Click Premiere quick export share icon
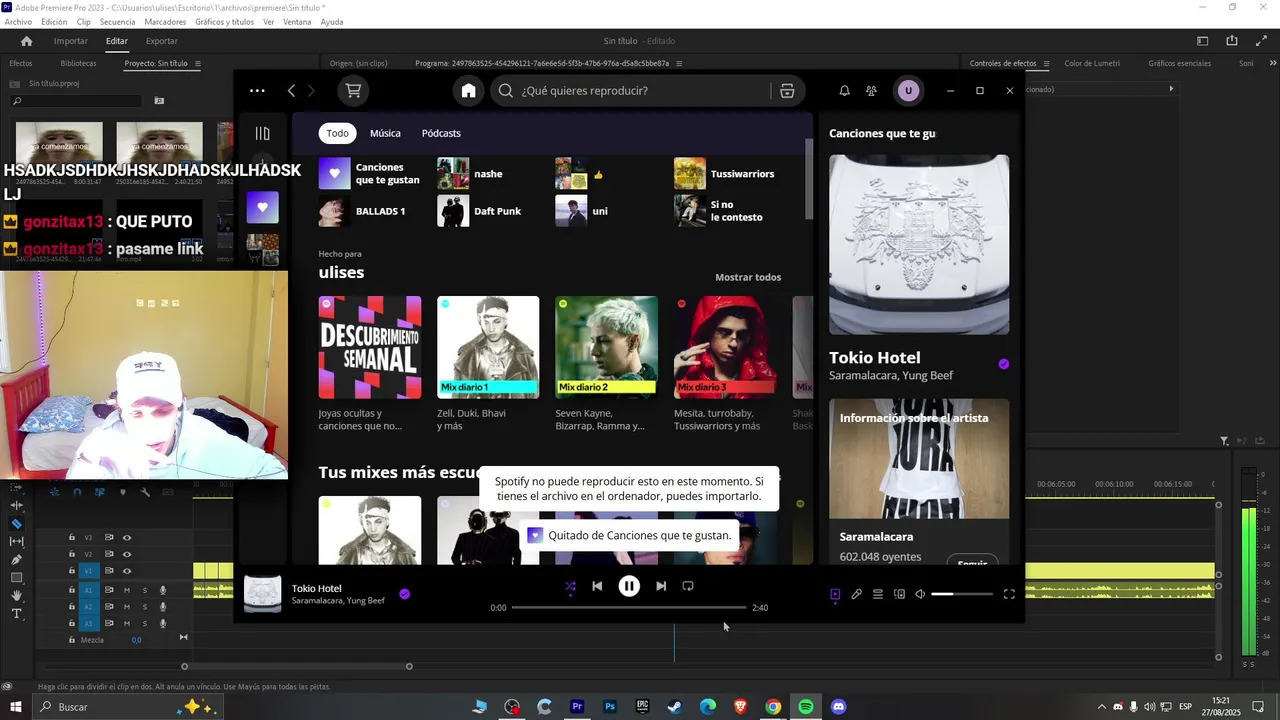This screenshot has height=720, width=1280. pyautogui.click(x=1232, y=41)
